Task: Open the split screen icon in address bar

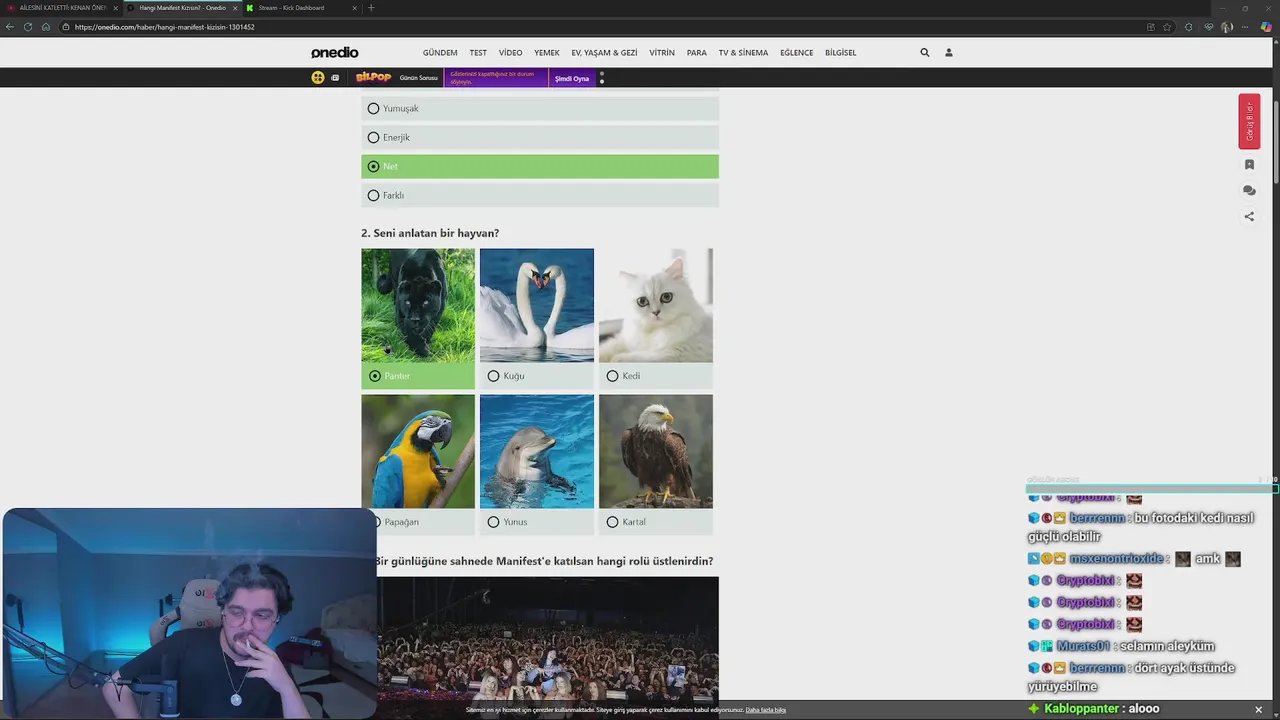Action: 1151,27
